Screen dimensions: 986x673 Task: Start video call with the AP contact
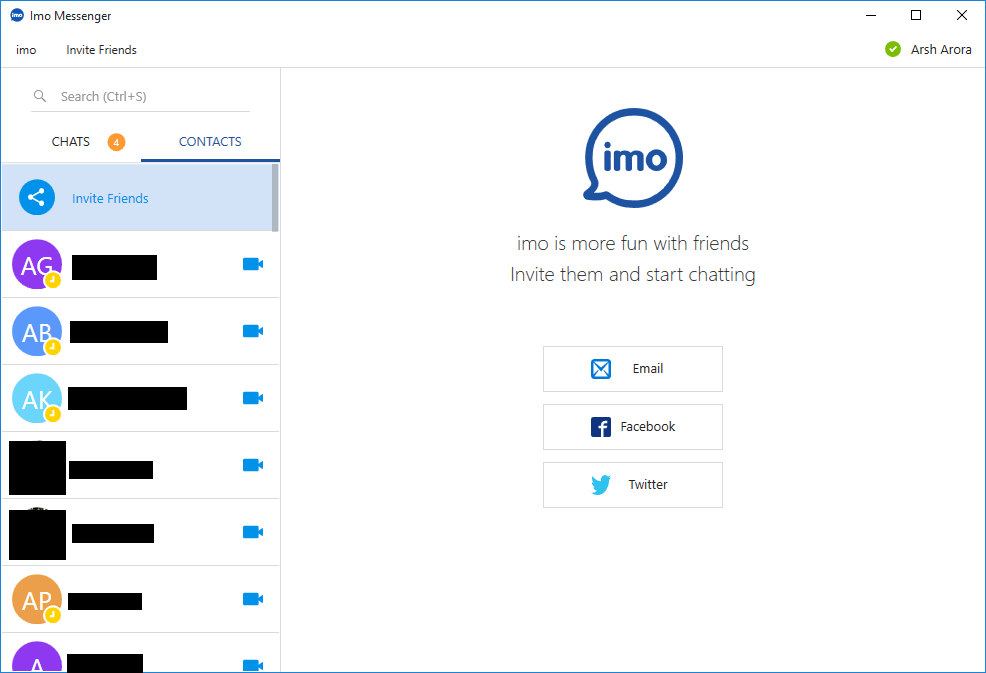click(x=253, y=599)
